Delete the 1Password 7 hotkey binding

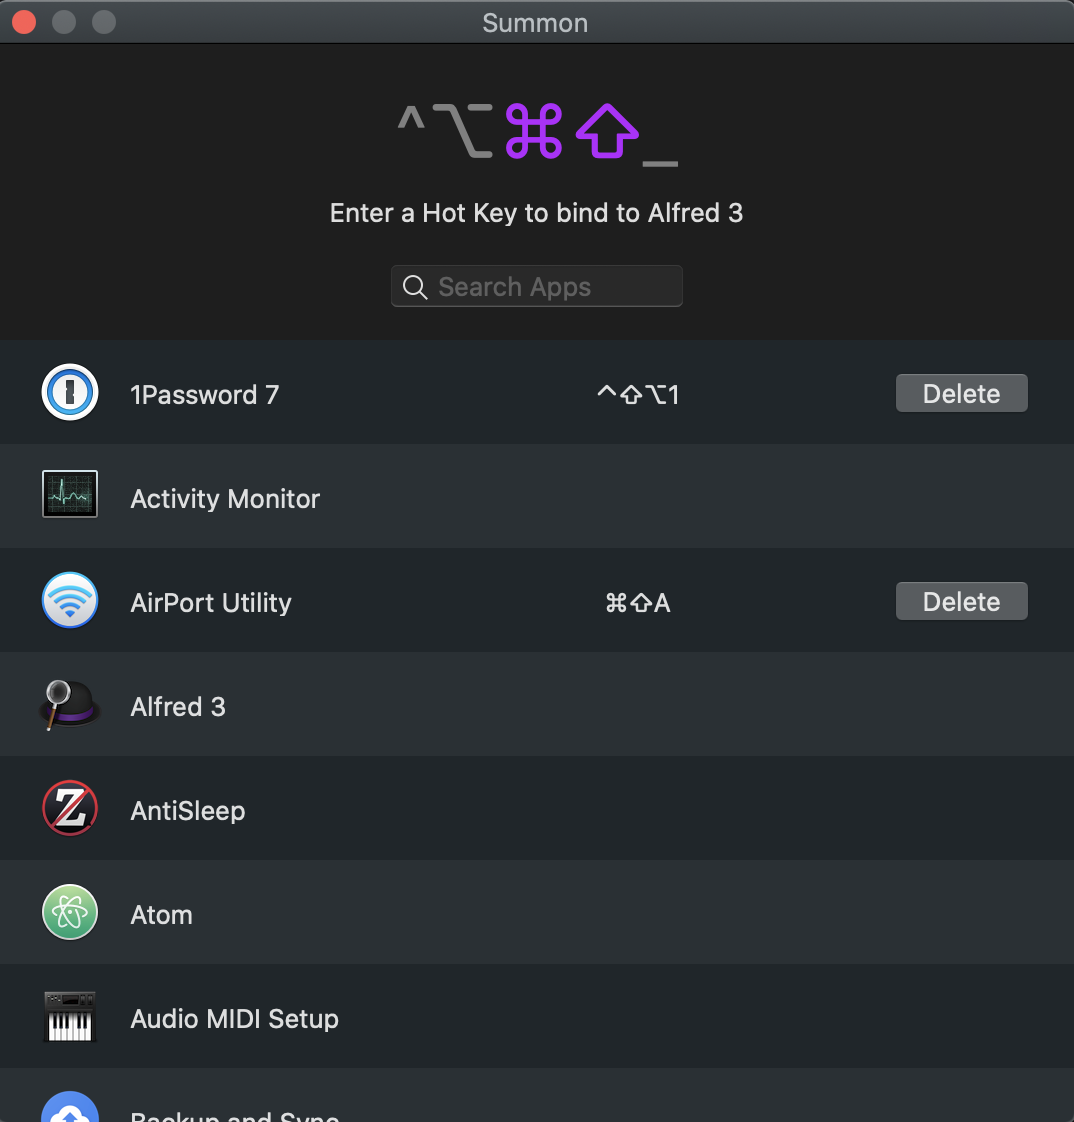[962, 393]
